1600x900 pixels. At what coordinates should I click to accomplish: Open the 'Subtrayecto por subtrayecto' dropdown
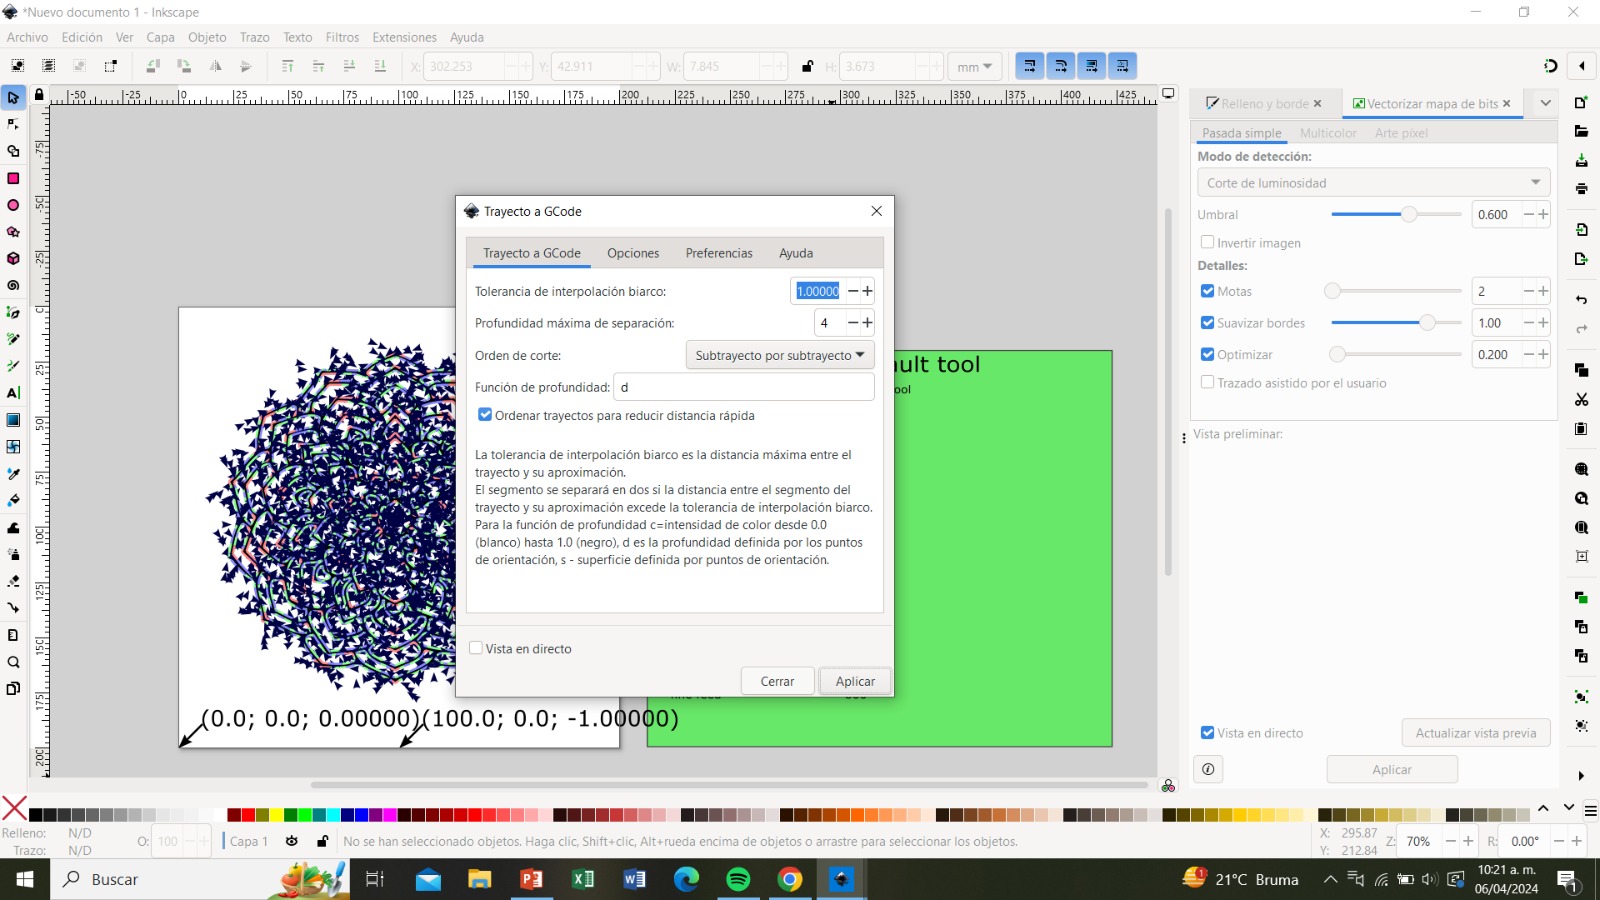tap(780, 355)
